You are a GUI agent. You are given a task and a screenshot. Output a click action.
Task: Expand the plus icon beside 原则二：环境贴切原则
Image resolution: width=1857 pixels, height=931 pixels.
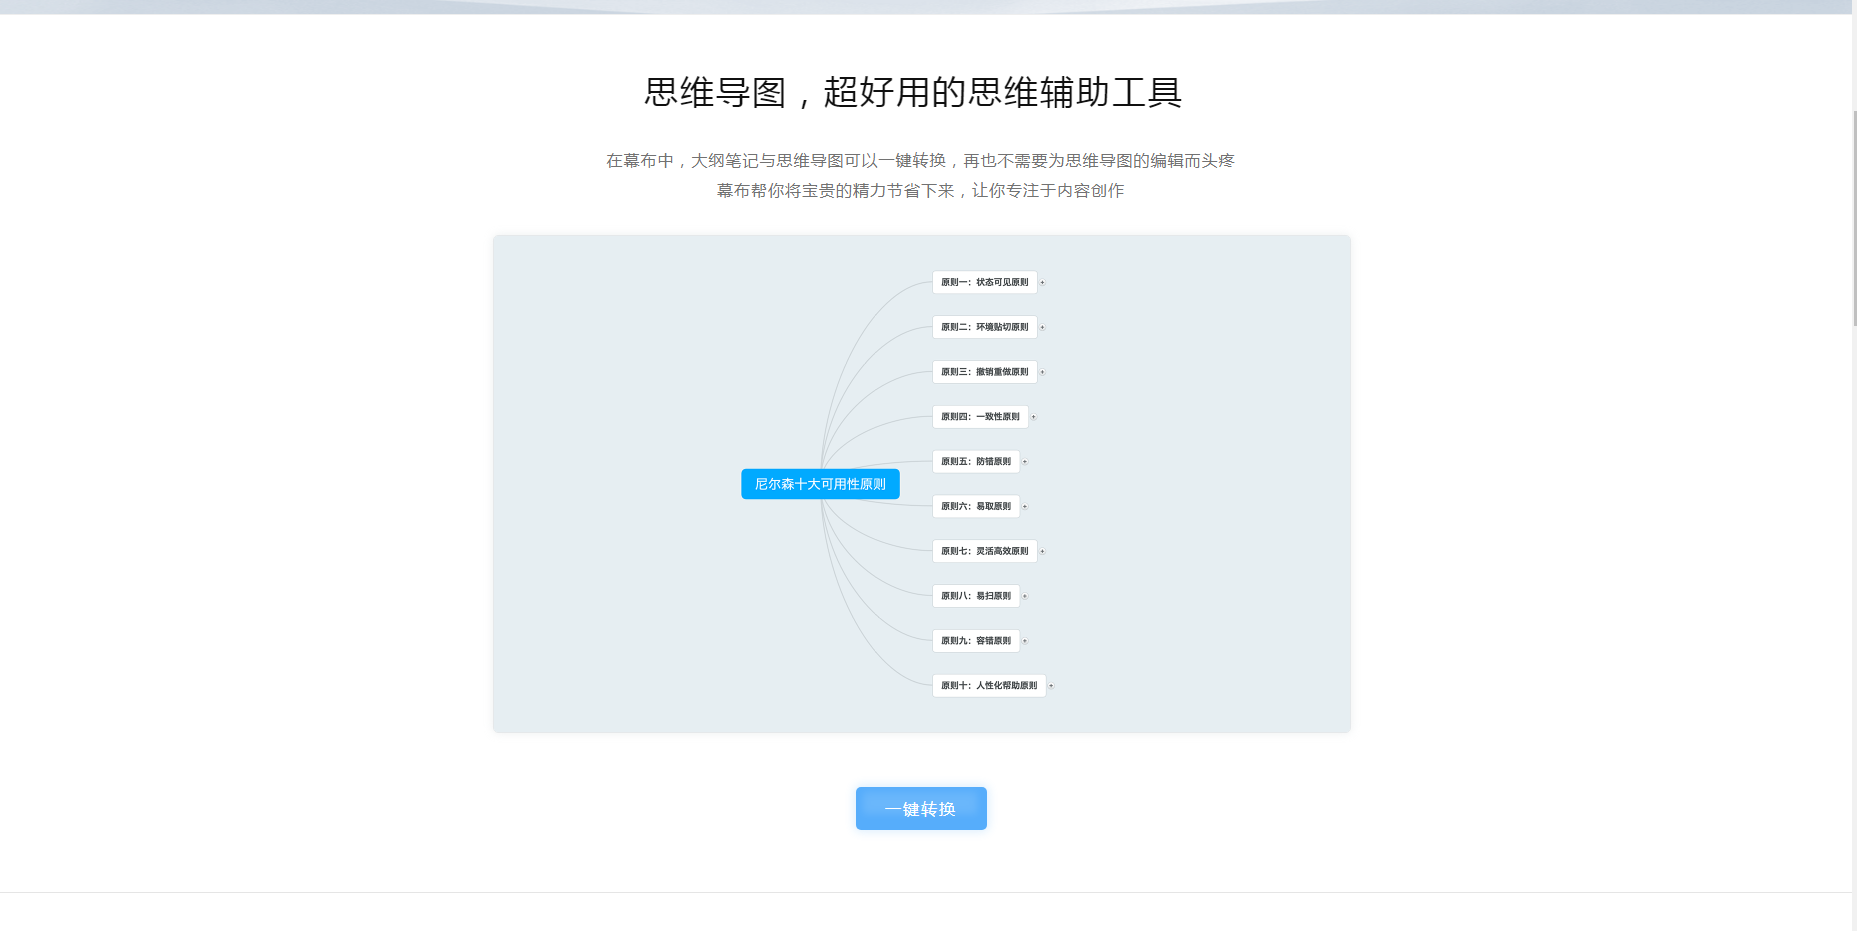pyautogui.click(x=1042, y=327)
